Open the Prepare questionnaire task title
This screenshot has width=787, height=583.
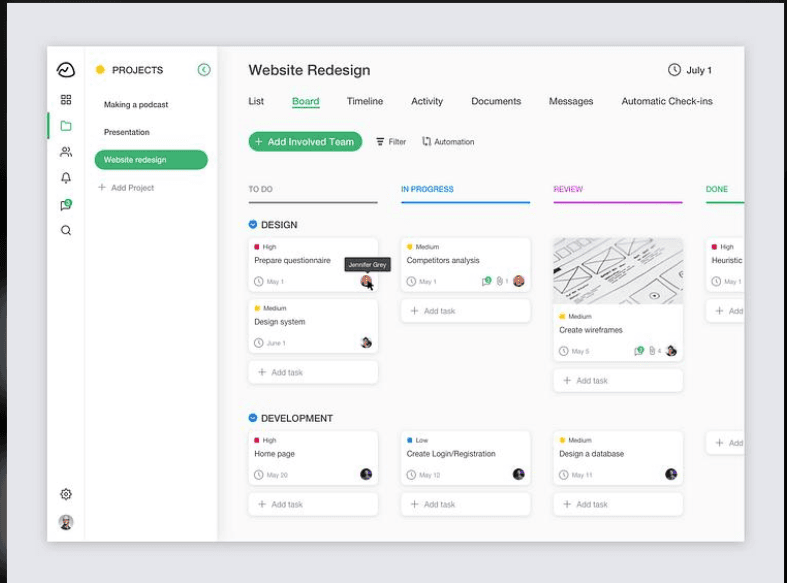293,260
